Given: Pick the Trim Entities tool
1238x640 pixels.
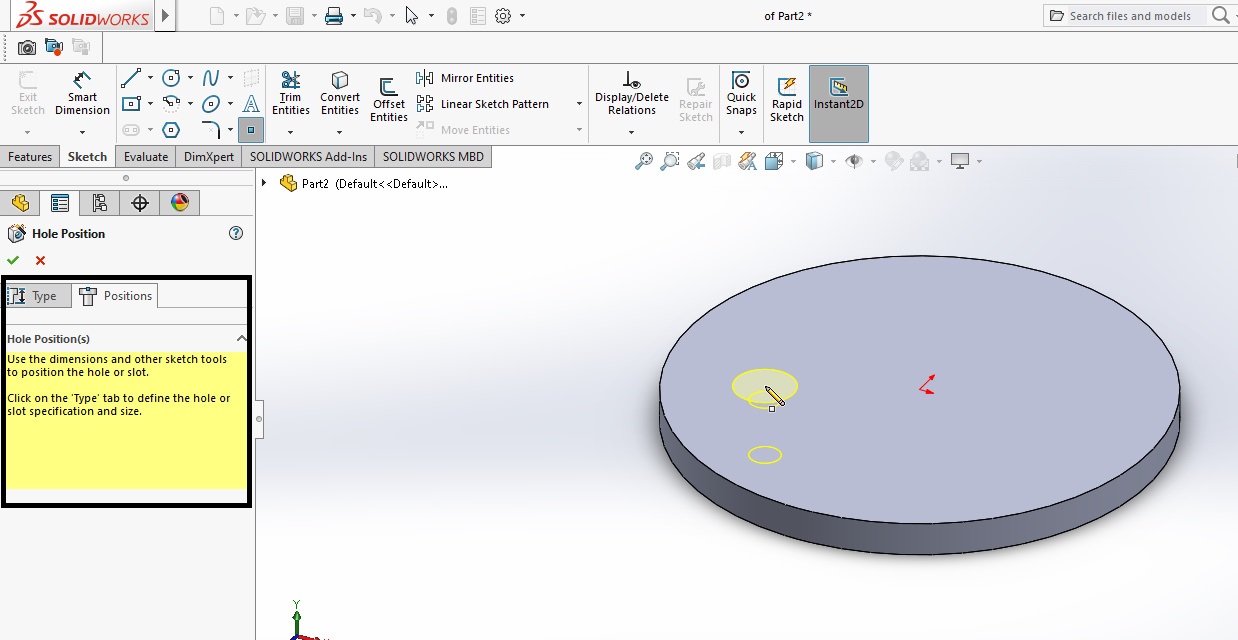Looking at the screenshot, I should coord(290,95).
